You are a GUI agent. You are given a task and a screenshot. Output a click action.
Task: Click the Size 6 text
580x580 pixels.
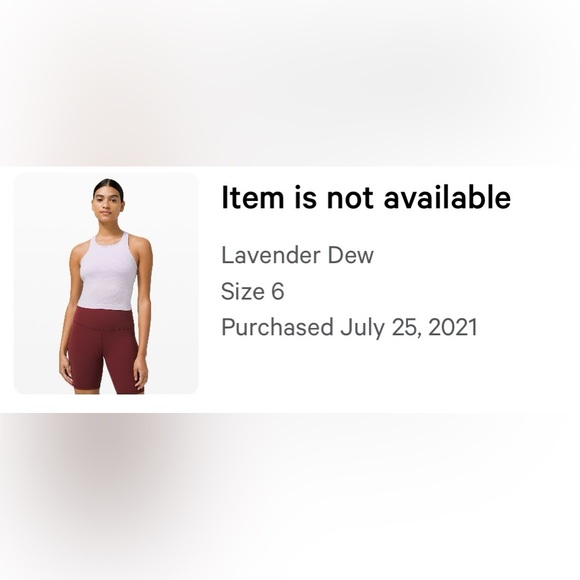pos(253,291)
